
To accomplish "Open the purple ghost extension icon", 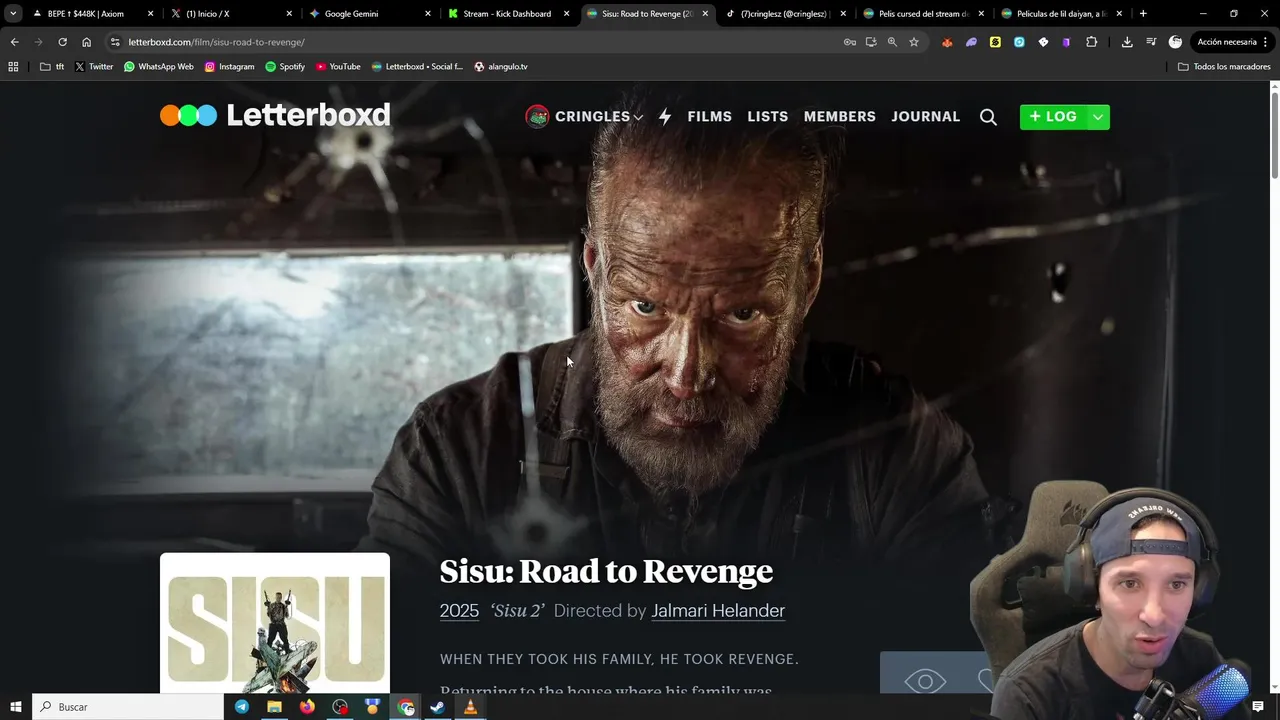I will [x=971, y=42].
